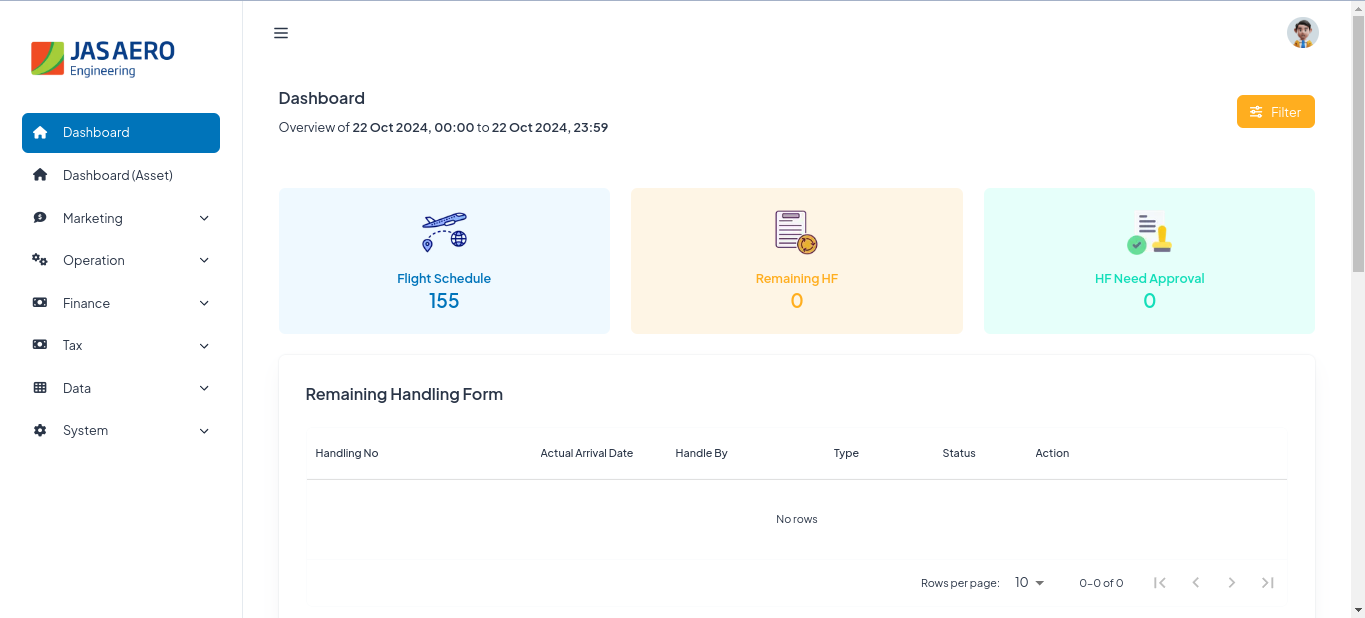
Task: Expand the Tax menu chevron
Action: click(204, 345)
